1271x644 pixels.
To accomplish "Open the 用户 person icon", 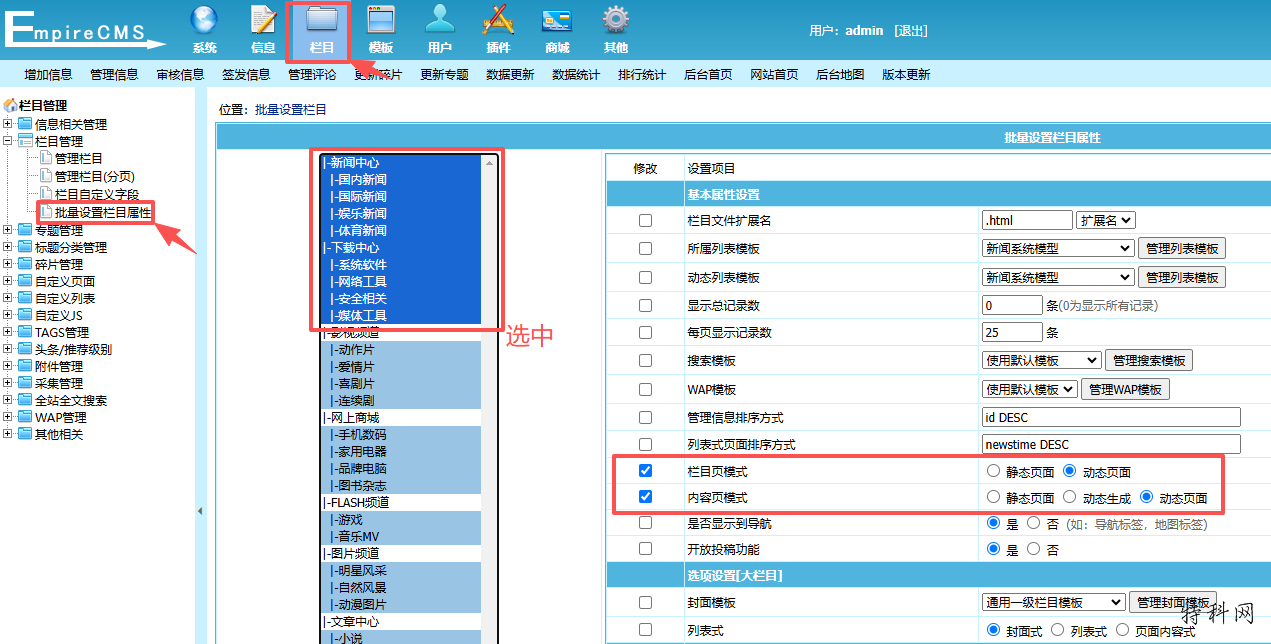I will coord(439,20).
